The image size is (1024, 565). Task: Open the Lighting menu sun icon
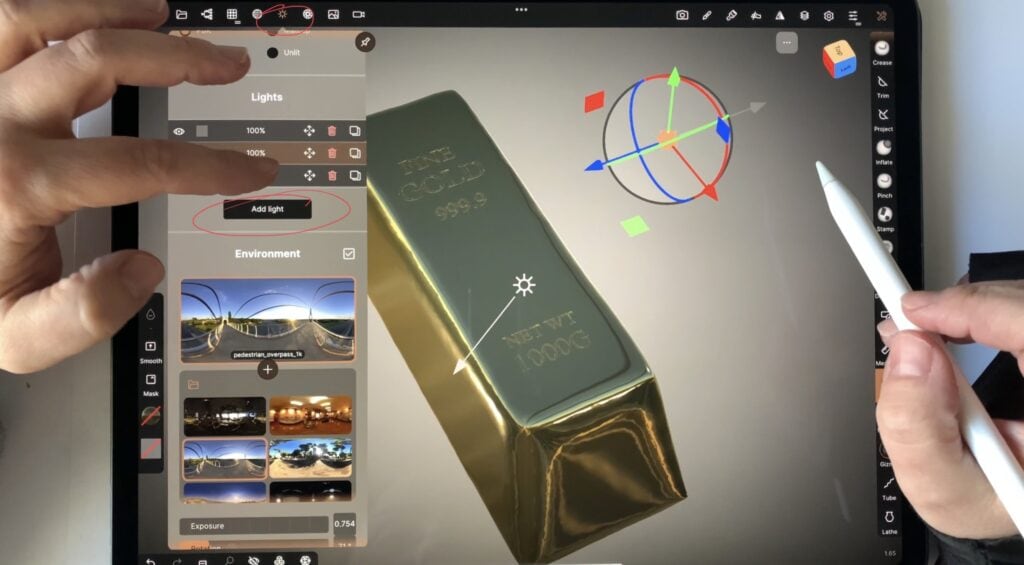click(x=282, y=14)
